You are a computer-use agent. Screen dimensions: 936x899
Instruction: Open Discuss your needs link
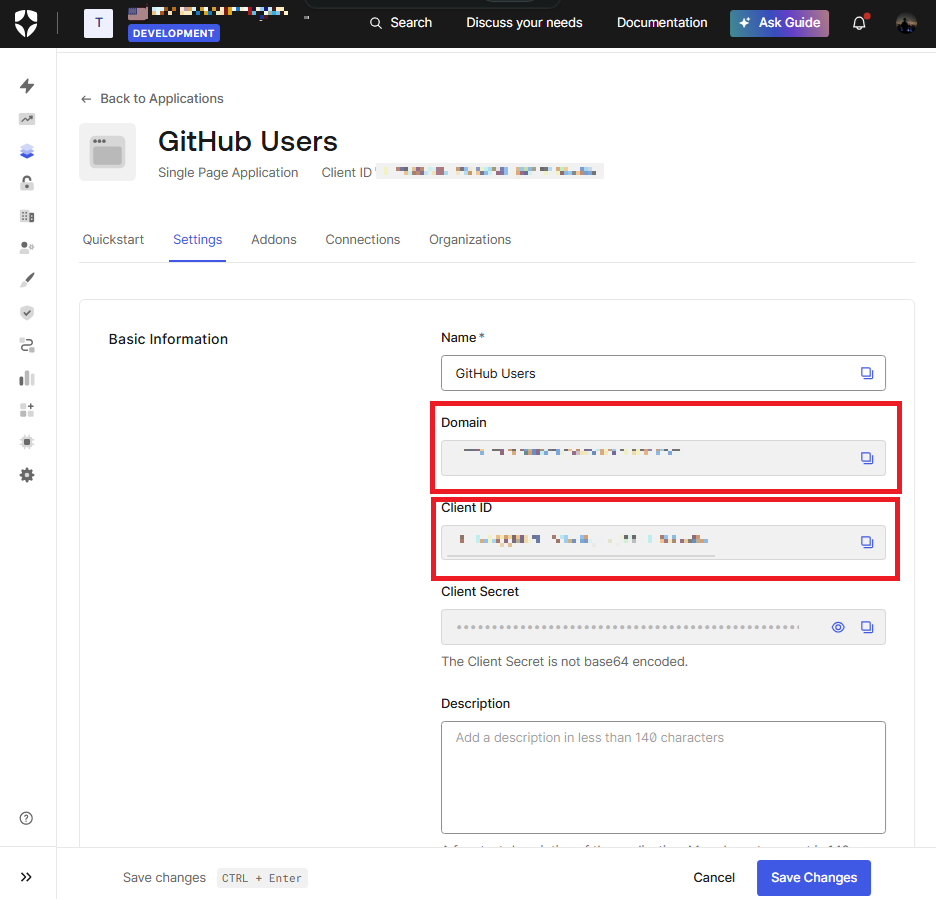pos(524,23)
